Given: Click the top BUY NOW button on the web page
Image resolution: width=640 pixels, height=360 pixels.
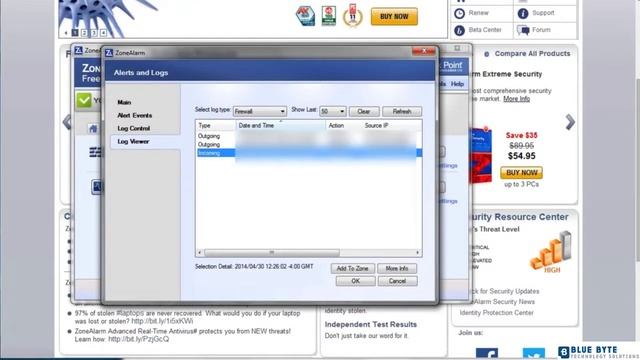Looking at the screenshot, I should coord(394,17).
